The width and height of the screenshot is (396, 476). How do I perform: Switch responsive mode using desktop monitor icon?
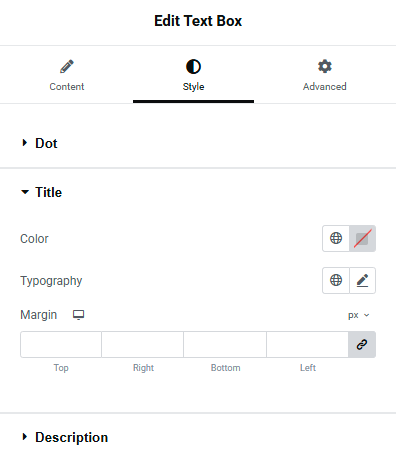[x=79, y=315]
